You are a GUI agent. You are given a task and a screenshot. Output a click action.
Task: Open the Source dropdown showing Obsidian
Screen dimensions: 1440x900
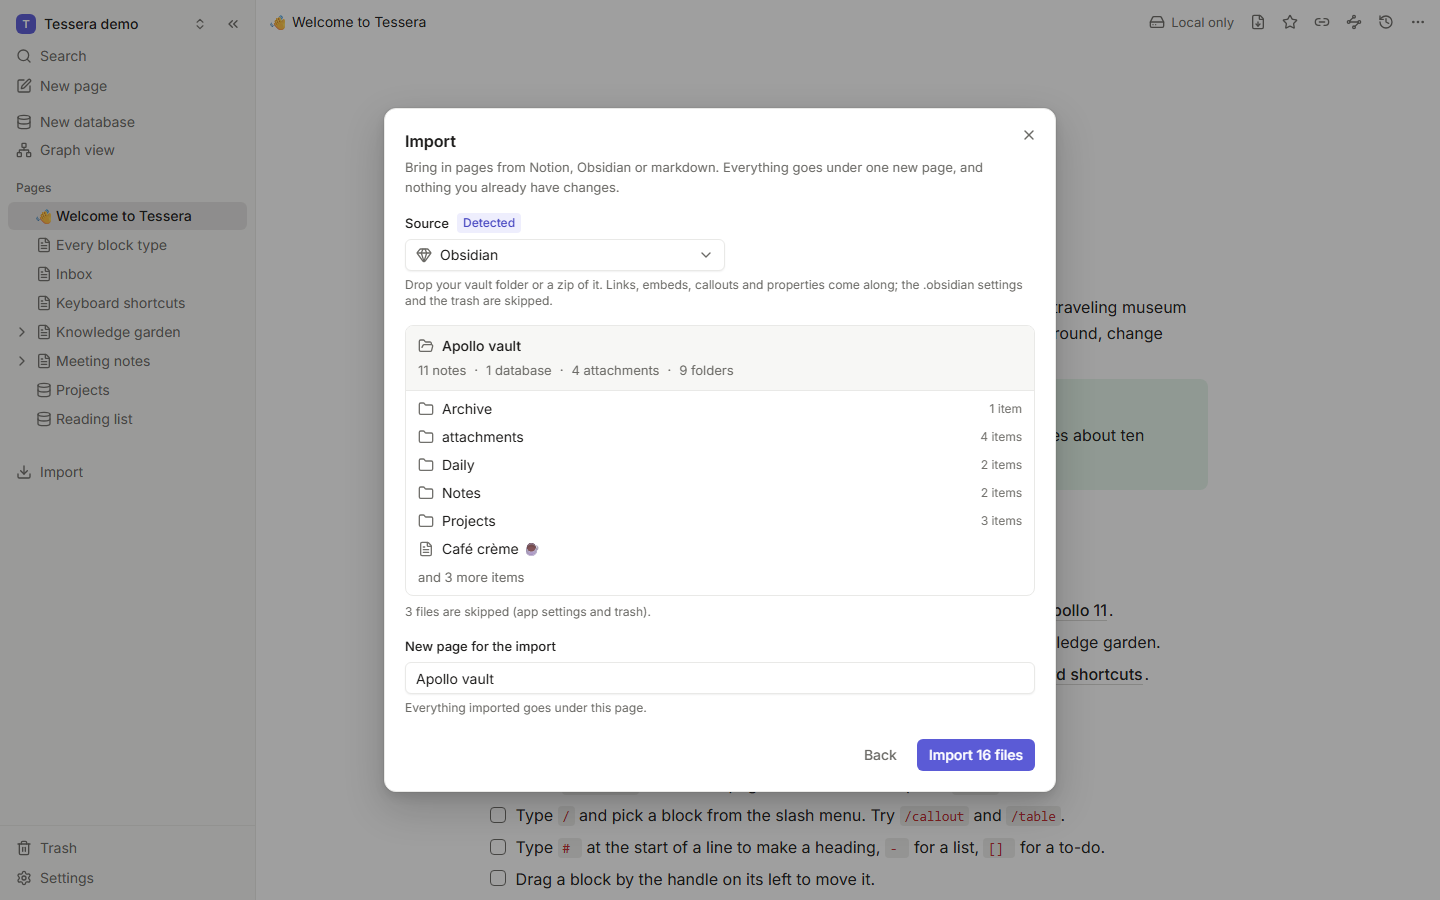[x=565, y=255]
